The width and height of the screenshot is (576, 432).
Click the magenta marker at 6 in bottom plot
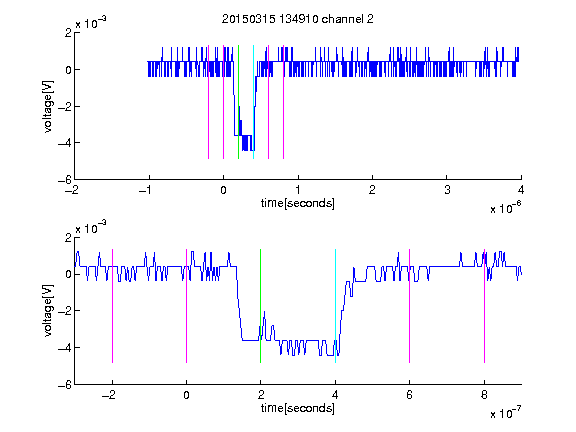410,306
